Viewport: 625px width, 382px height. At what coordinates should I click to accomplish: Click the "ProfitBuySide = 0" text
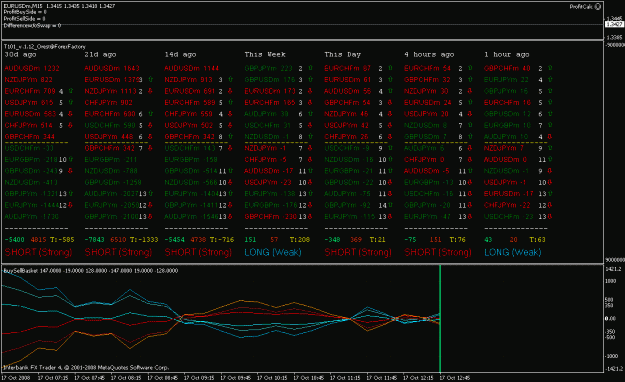tap(25, 12)
